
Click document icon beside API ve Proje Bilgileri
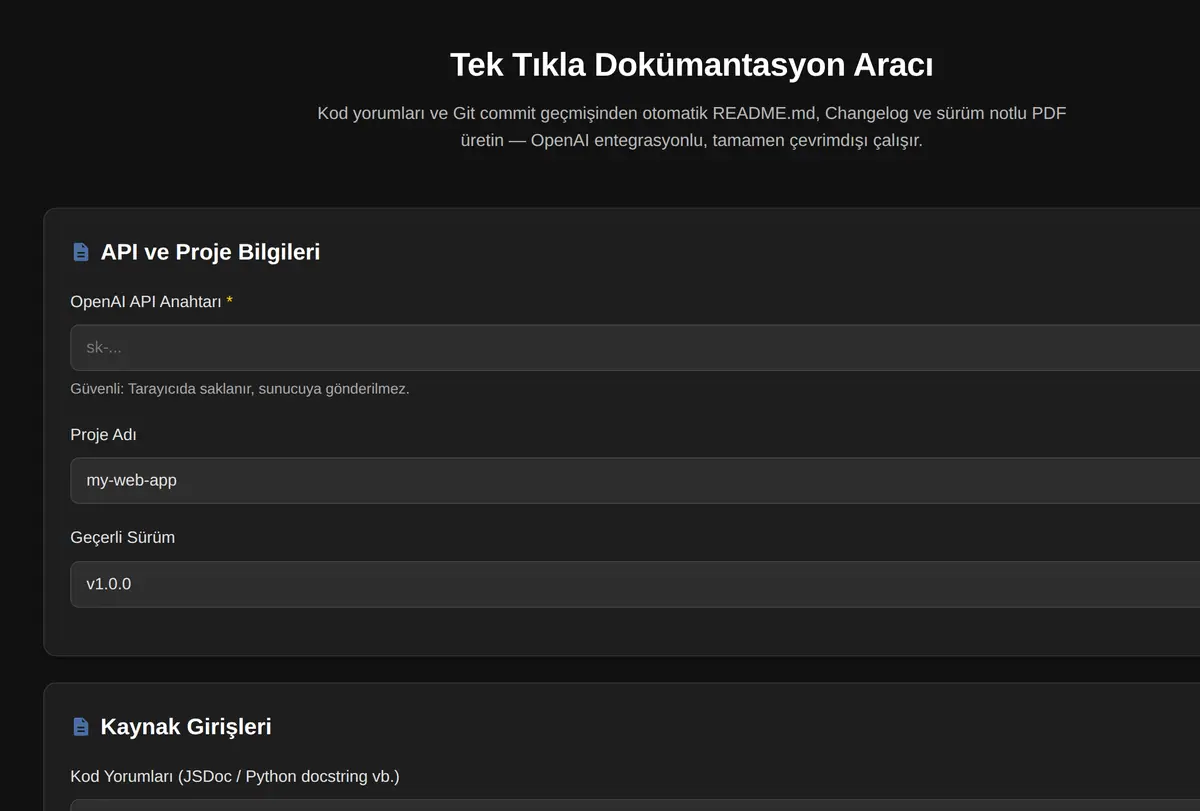click(x=81, y=252)
